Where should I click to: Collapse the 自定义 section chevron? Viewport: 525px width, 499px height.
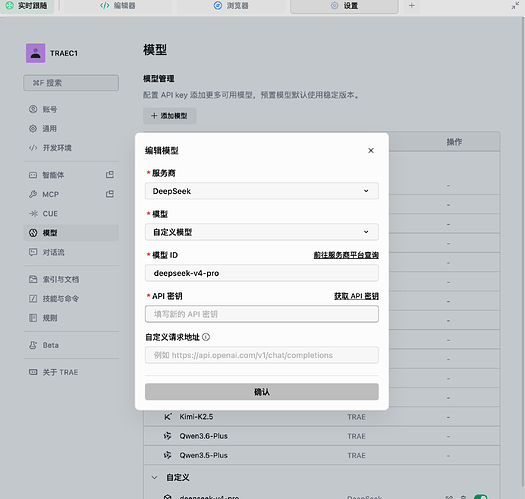pos(154,477)
